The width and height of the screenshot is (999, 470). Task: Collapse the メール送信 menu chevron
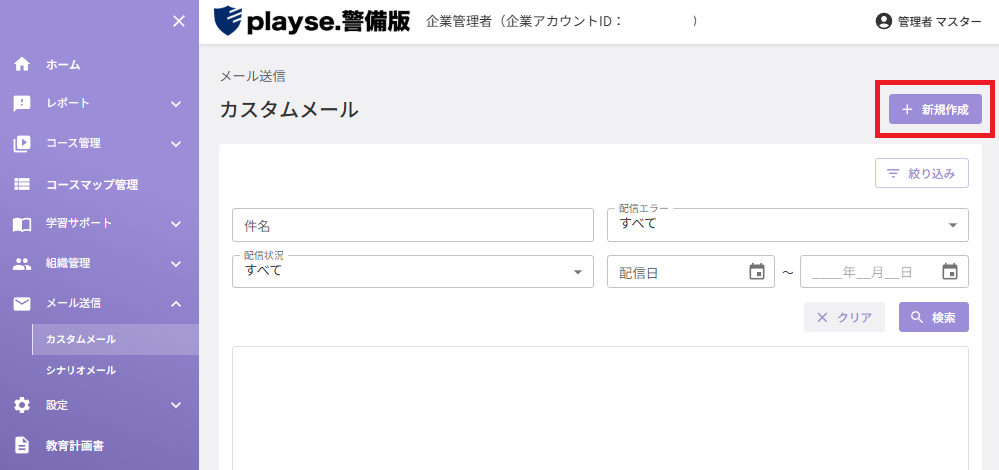click(176, 304)
